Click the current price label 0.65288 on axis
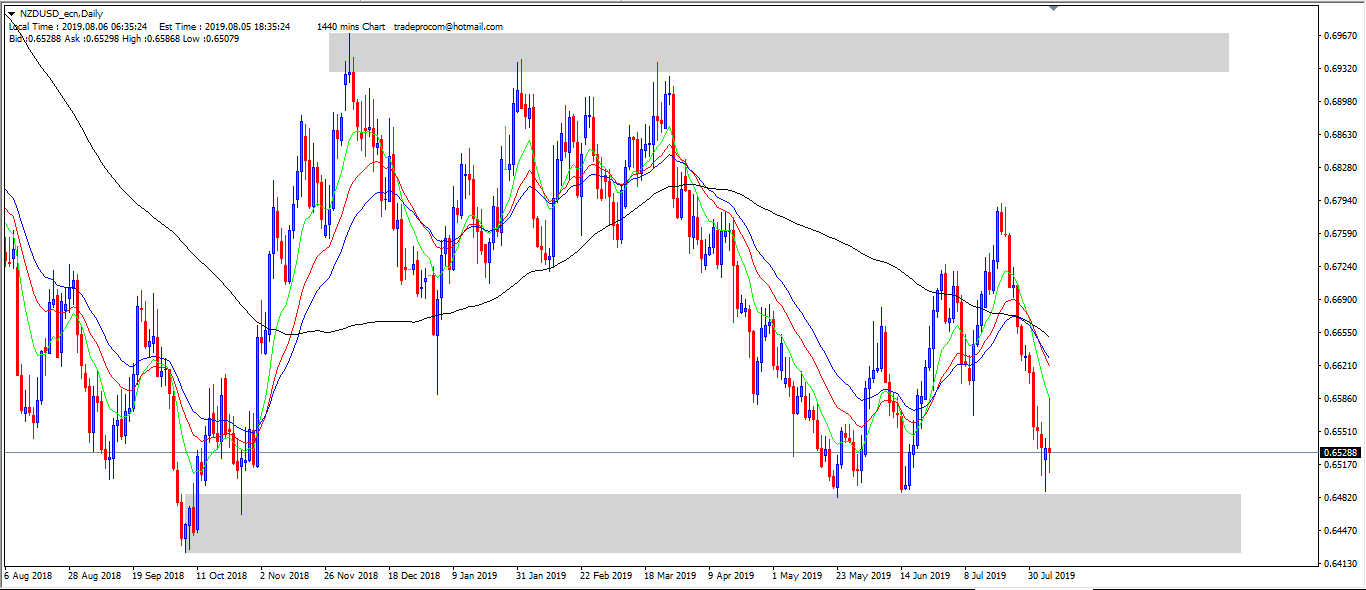Viewport: 1366px width, 590px height. tap(1339, 453)
